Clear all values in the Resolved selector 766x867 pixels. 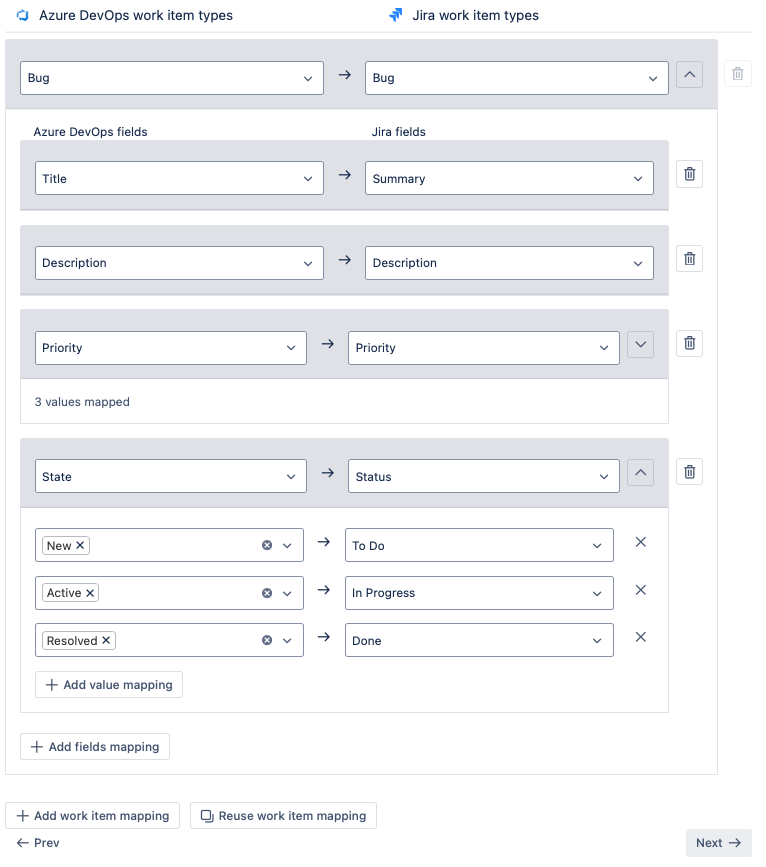[267, 641]
